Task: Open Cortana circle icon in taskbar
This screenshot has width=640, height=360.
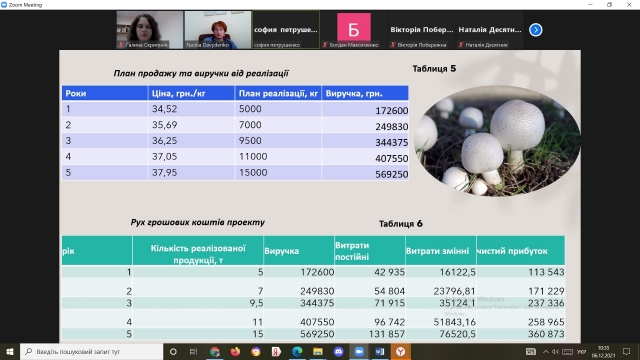Action: pyautogui.click(x=173, y=351)
